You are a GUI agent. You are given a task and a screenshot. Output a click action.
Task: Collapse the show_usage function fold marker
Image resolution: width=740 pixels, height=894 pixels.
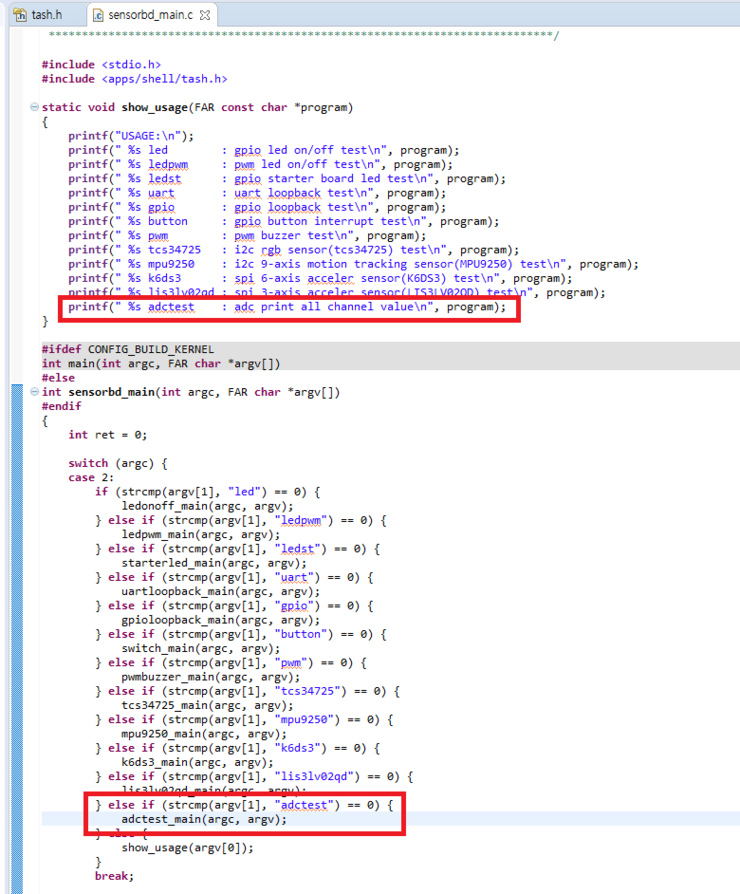[34, 107]
